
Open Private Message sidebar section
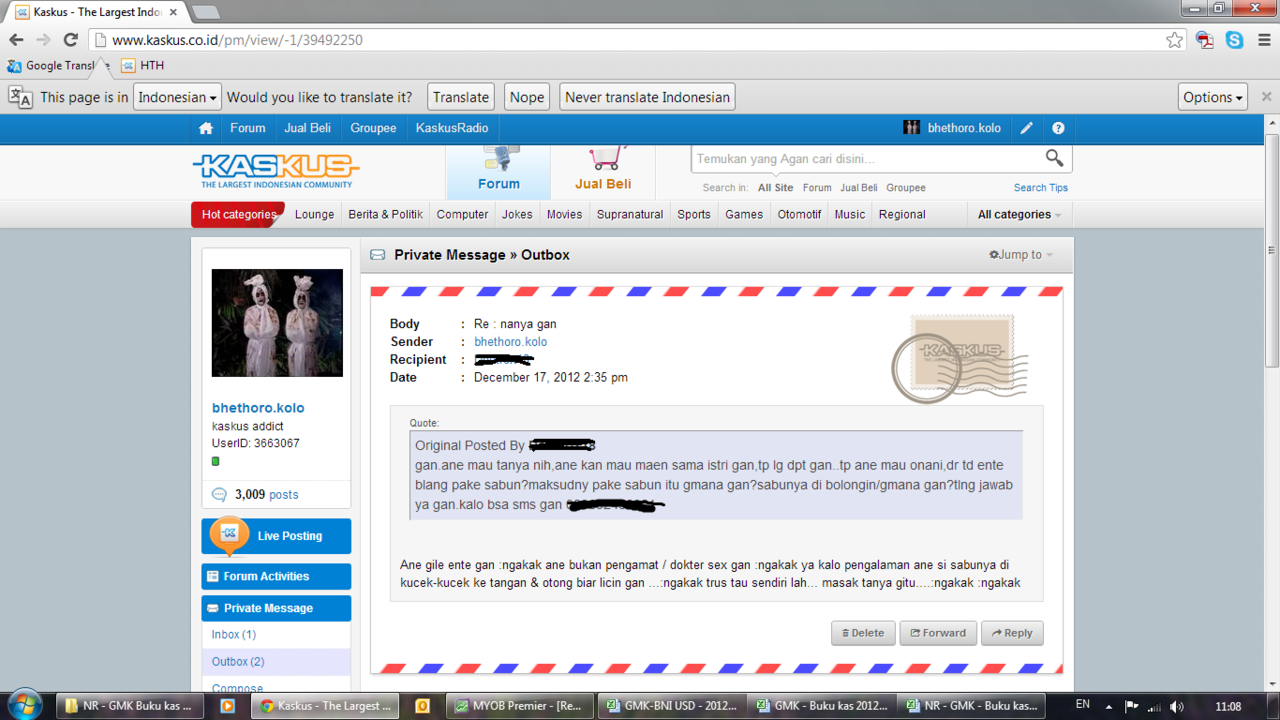click(x=276, y=608)
